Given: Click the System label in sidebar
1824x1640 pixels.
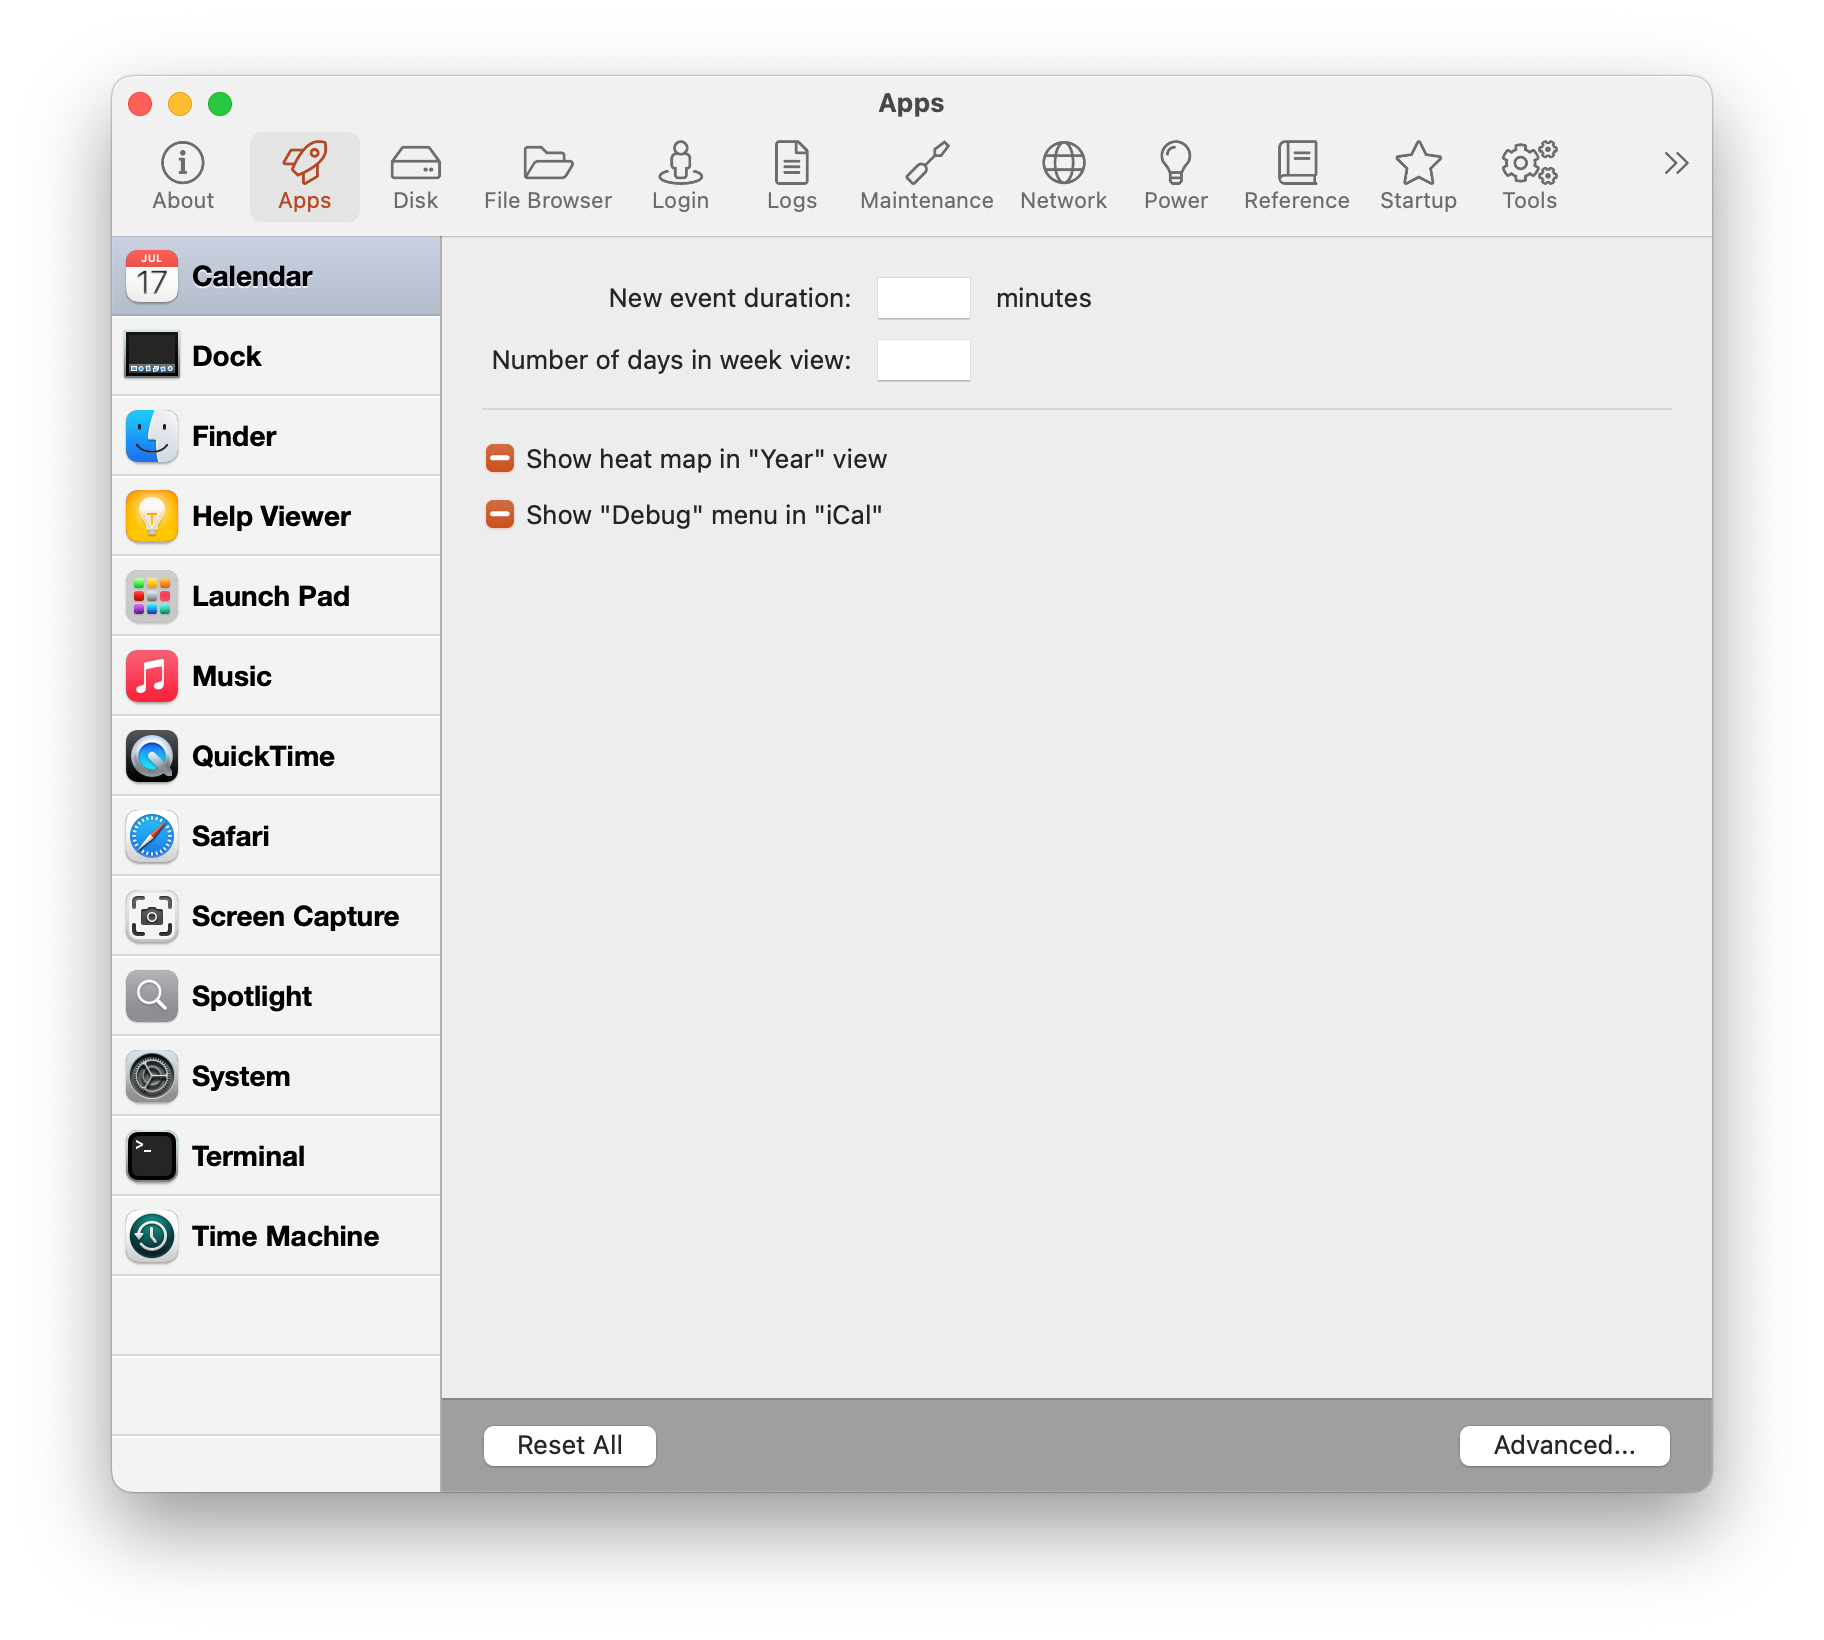Looking at the screenshot, I should coord(241,1076).
